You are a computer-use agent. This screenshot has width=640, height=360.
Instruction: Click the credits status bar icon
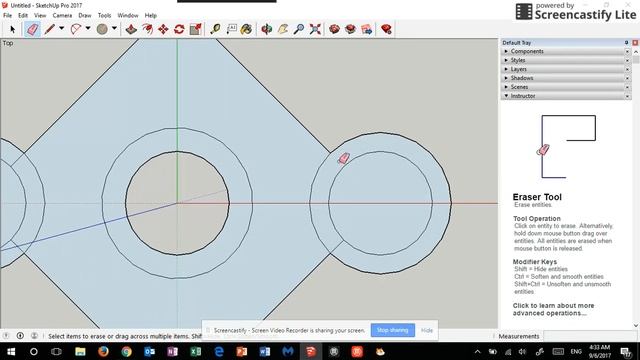[20, 336]
